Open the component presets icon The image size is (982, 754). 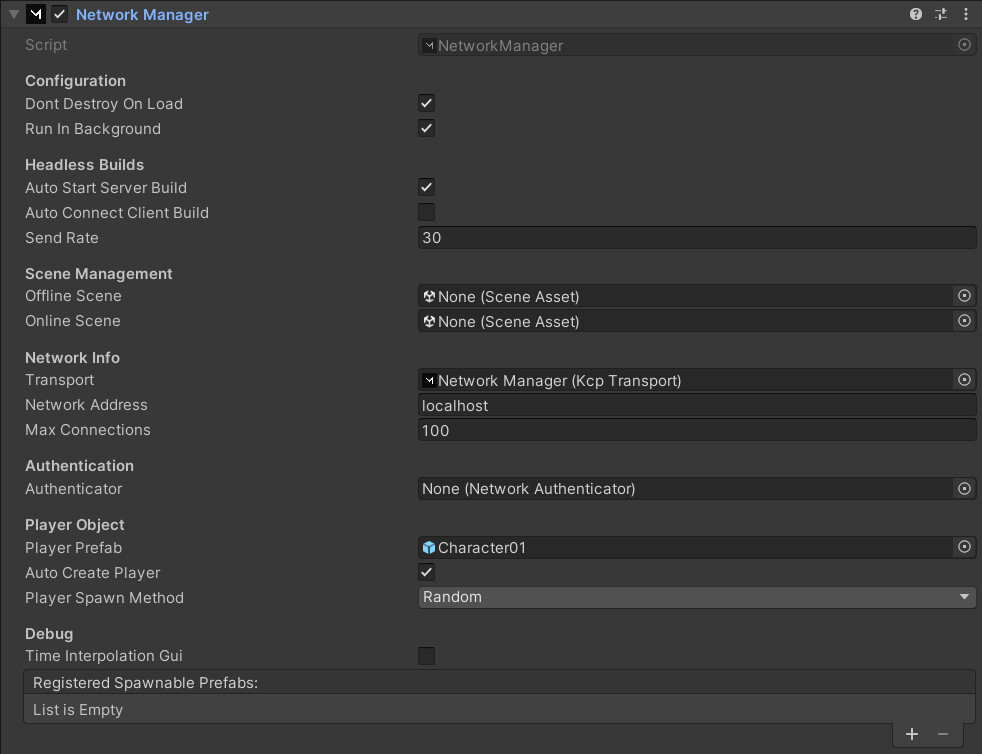coord(941,14)
